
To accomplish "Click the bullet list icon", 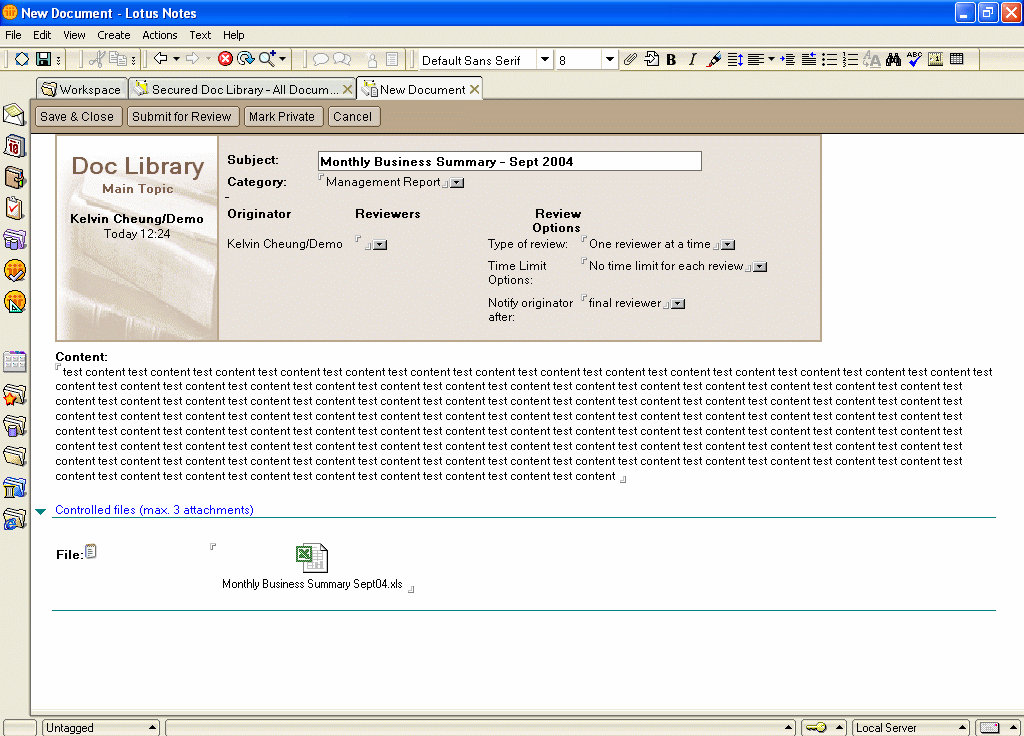I will pyautogui.click(x=829, y=60).
